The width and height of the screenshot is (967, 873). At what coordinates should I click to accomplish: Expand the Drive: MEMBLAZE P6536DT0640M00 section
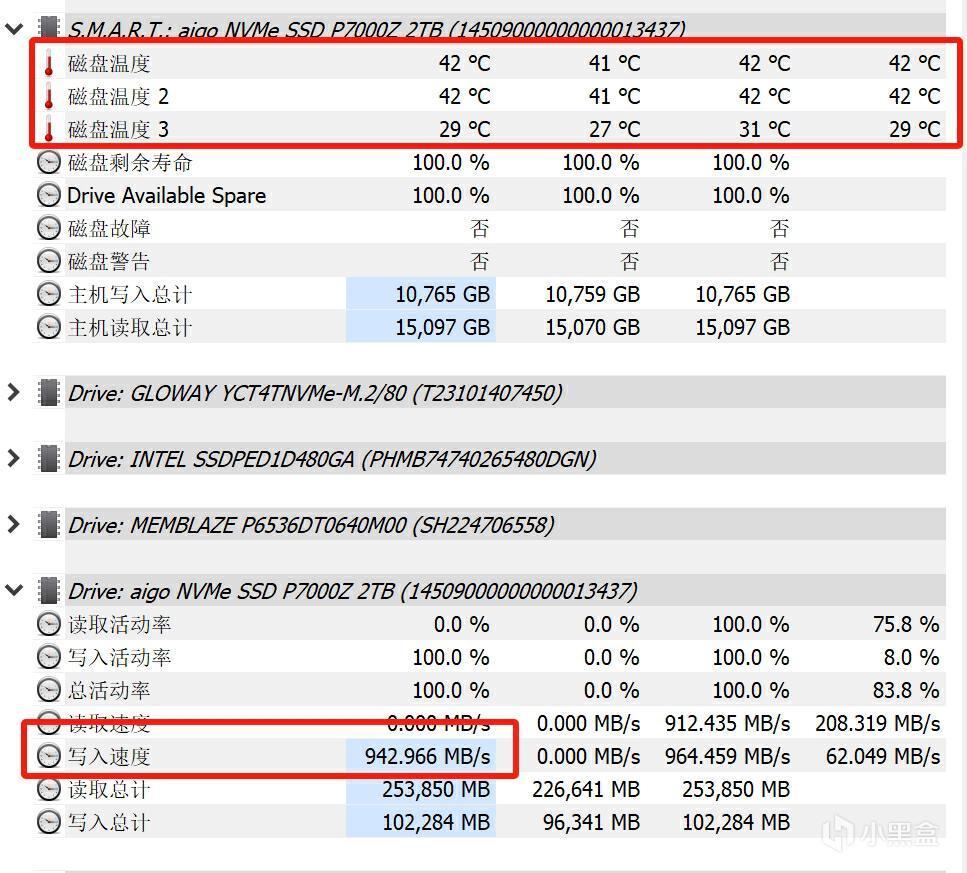[x=14, y=525]
